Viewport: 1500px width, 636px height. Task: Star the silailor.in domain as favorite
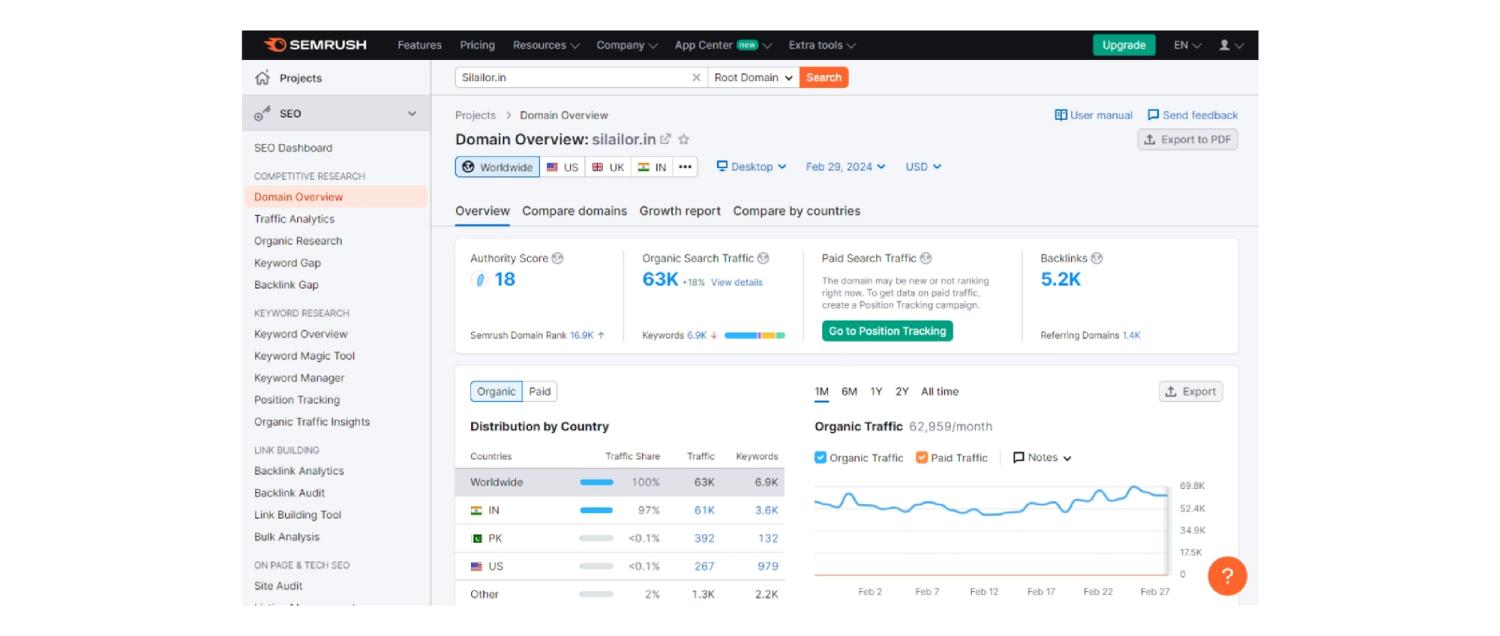pos(684,139)
